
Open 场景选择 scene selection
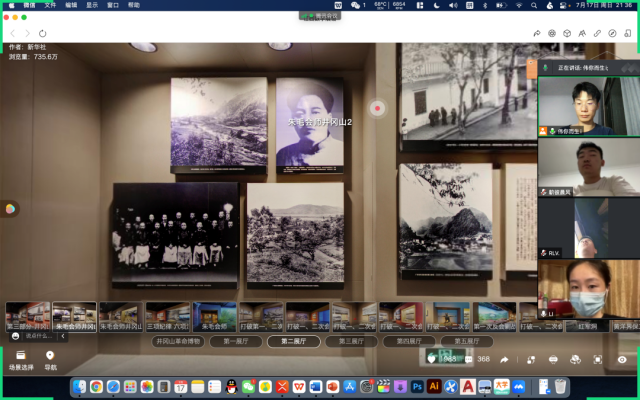pos(21,360)
